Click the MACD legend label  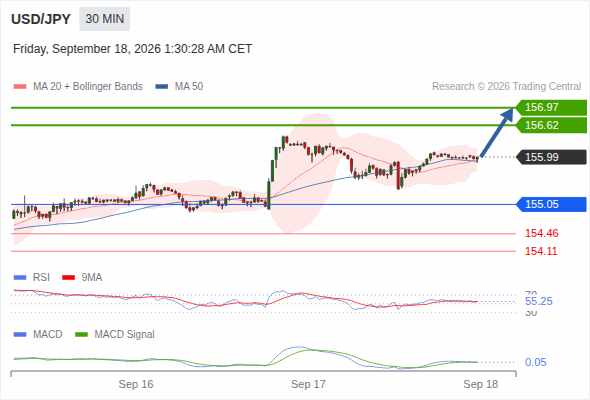coord(48,335)
